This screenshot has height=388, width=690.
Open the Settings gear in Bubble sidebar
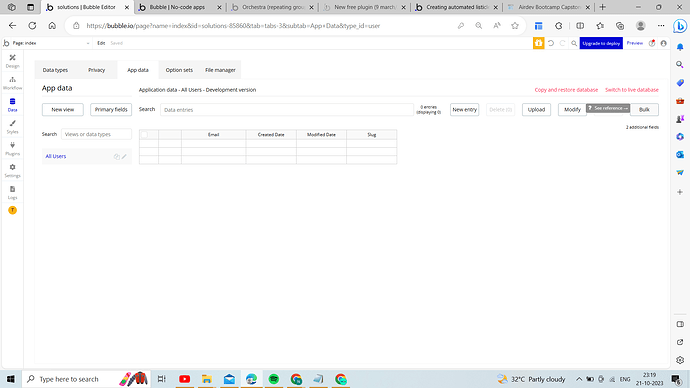tap(12, 167)
